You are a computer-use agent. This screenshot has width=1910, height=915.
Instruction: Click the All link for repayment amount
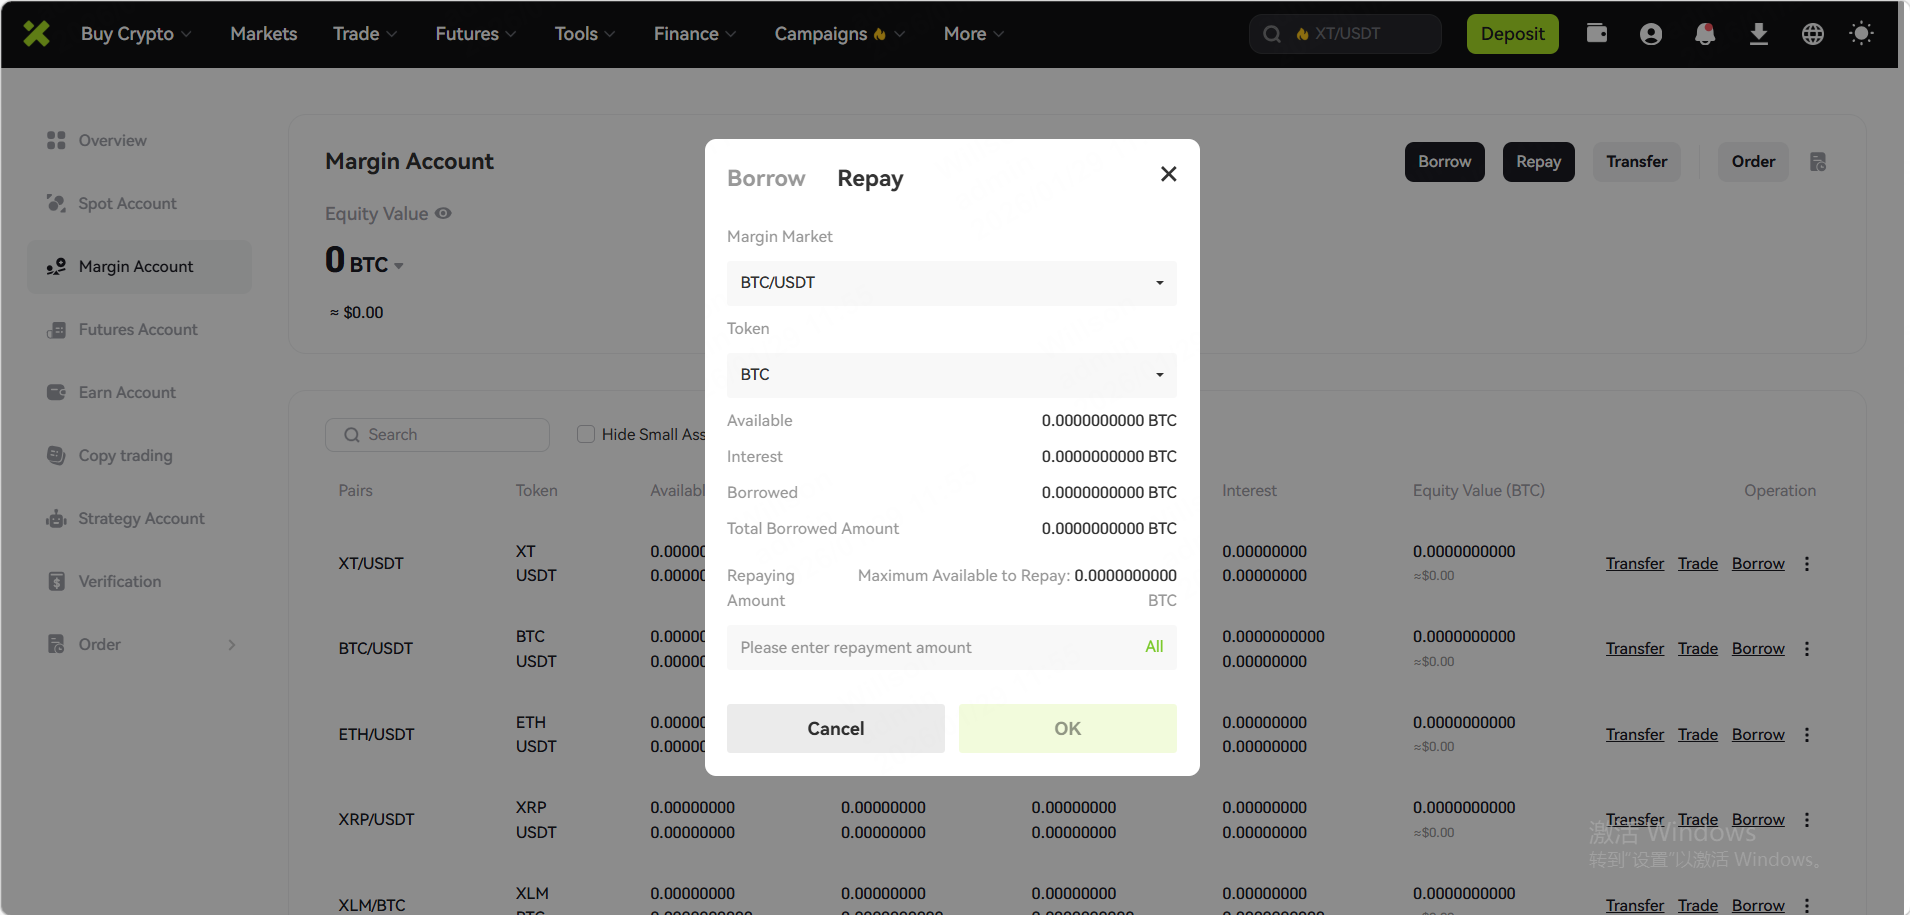click(1154, 647)
